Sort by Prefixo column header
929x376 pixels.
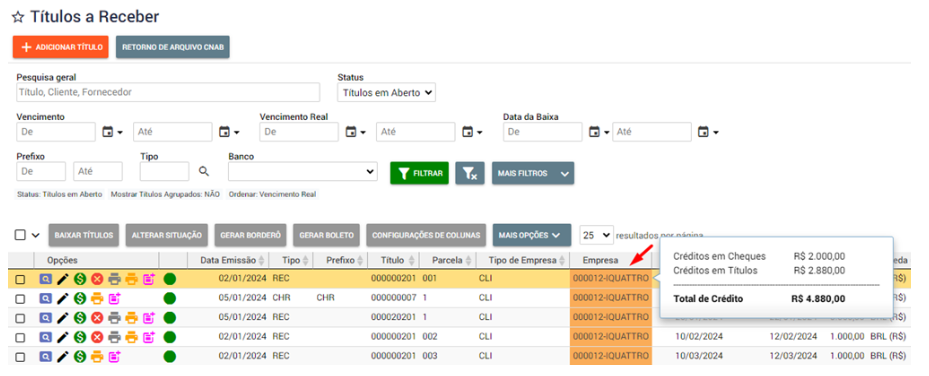point(339,260)
